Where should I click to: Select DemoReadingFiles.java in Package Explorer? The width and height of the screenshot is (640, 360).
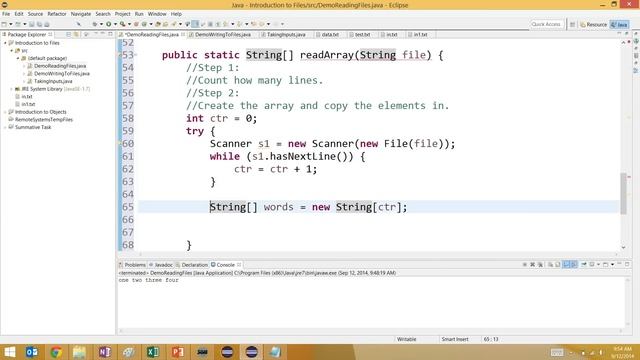pos(60,66)
